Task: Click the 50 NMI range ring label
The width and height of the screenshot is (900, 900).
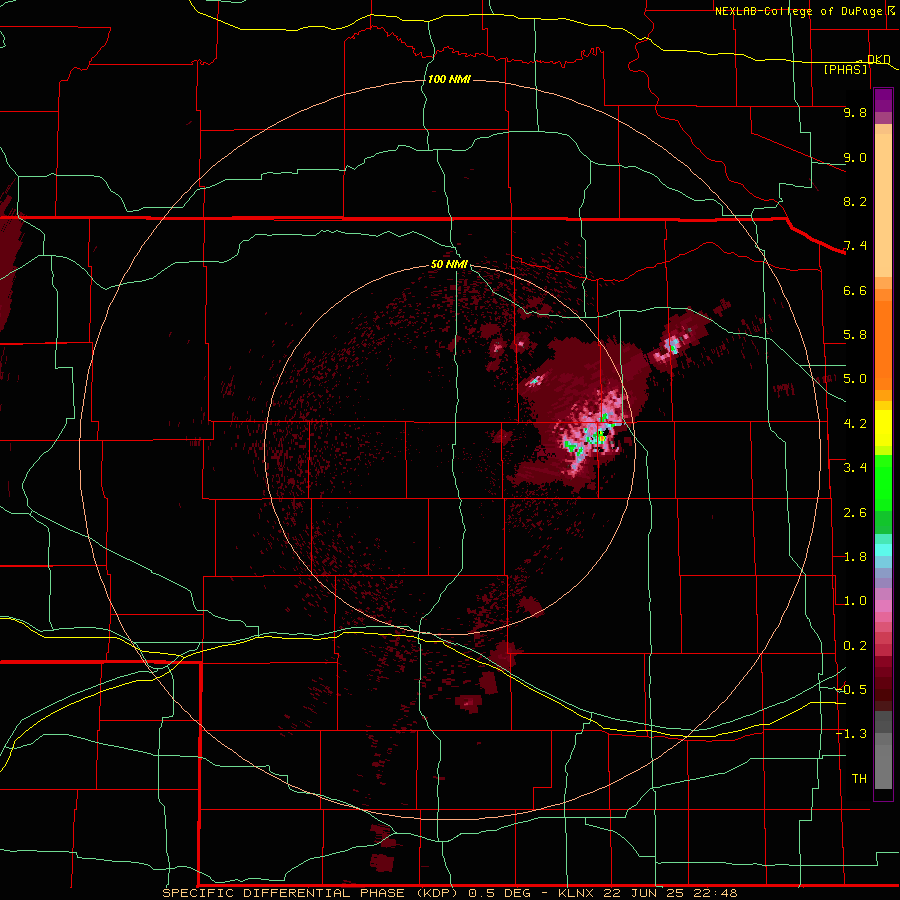Action: pyautogui.click(x=449, y=264)
